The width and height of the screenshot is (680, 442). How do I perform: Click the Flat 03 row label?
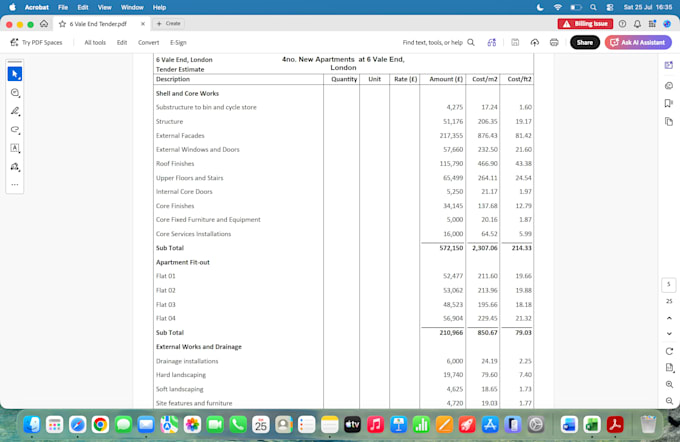[166, 304]
